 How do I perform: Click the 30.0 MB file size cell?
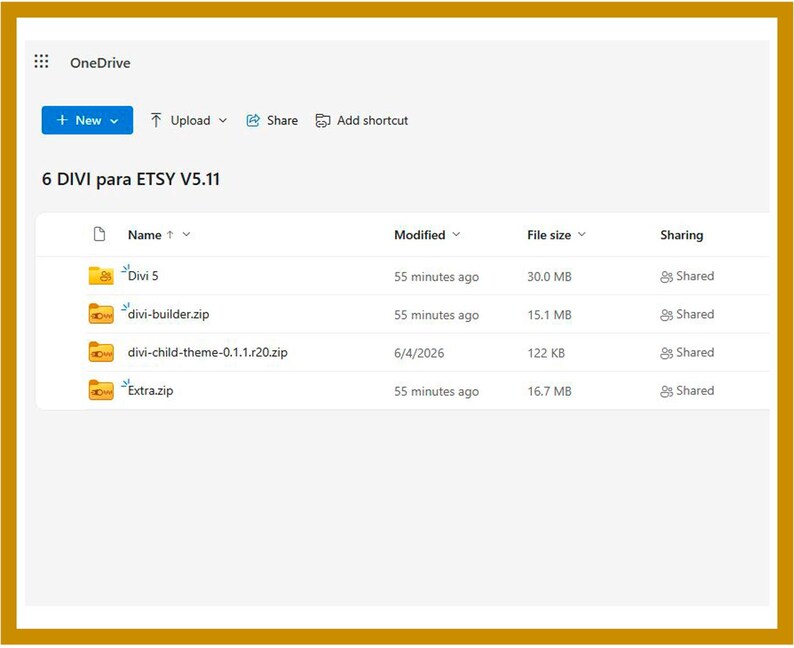click(549, 276)
